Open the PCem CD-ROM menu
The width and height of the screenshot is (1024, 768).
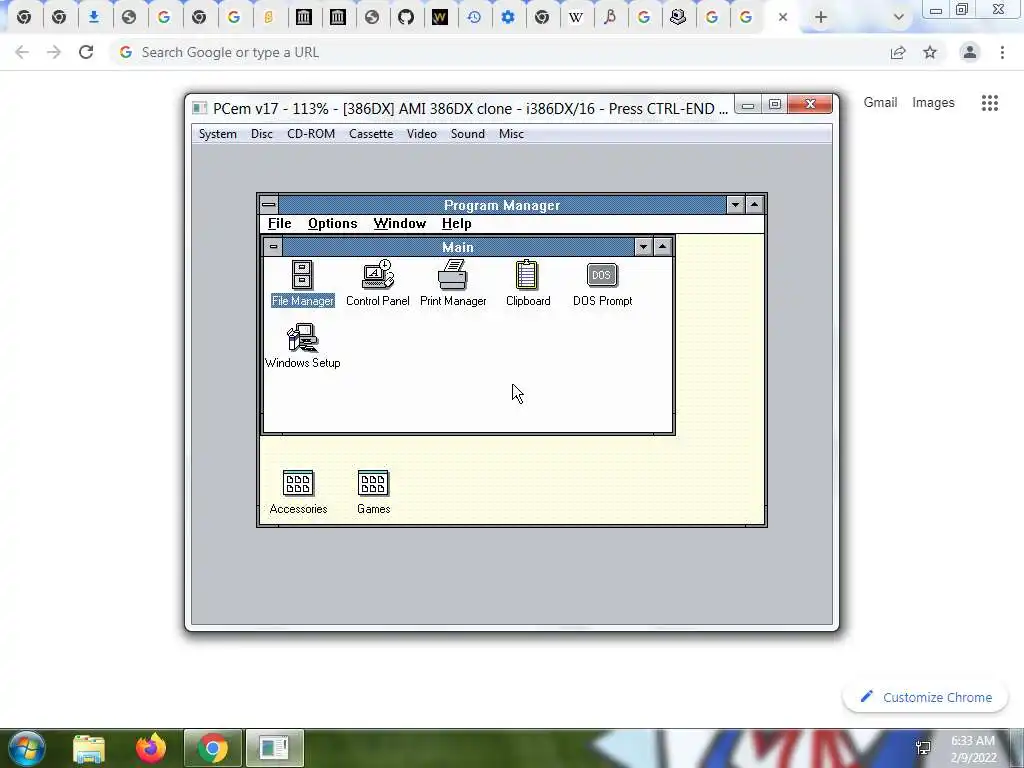311,134
